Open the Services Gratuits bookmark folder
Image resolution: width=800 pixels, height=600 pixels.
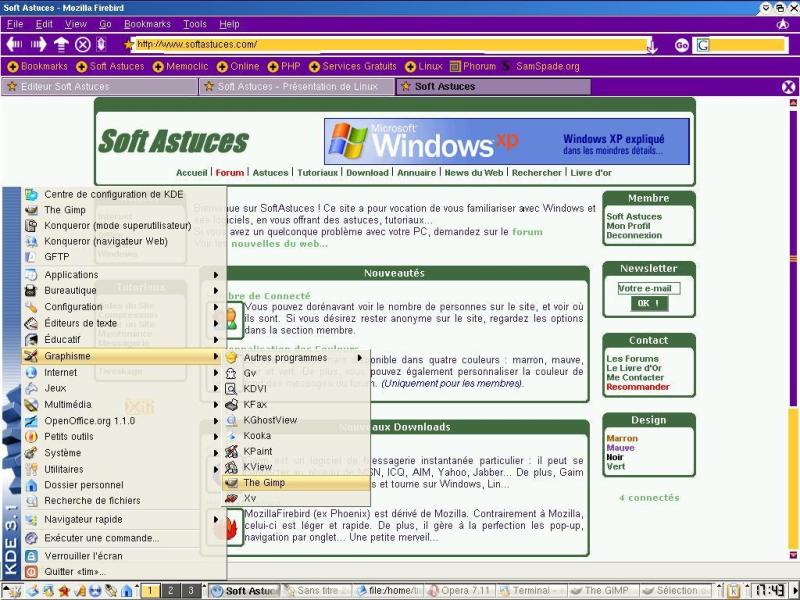[353, 66]
